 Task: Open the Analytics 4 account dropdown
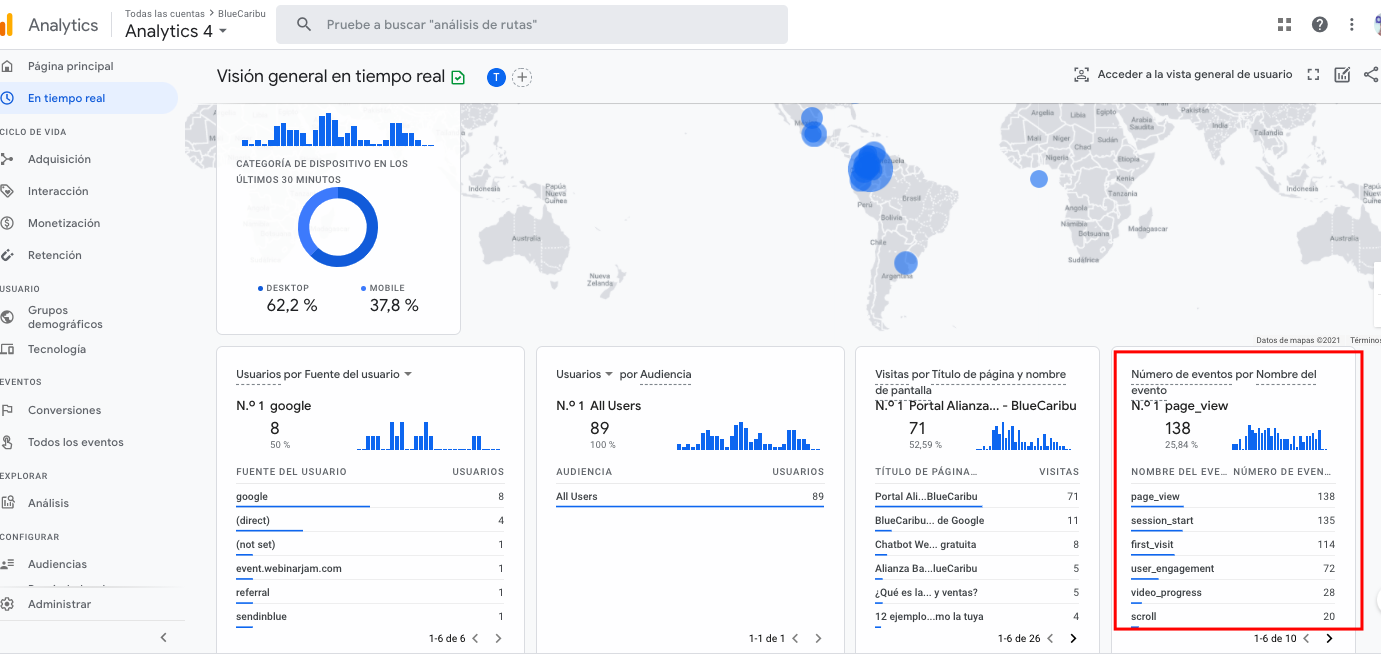[x=175, y=31]
